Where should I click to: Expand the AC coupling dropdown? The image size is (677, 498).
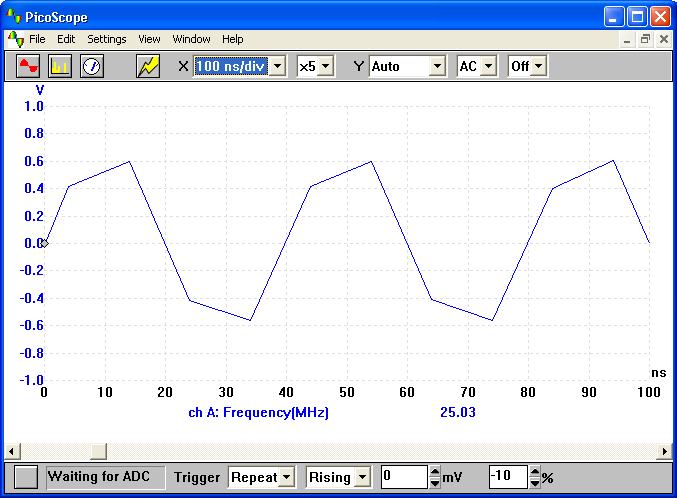[x=488, y=67]
